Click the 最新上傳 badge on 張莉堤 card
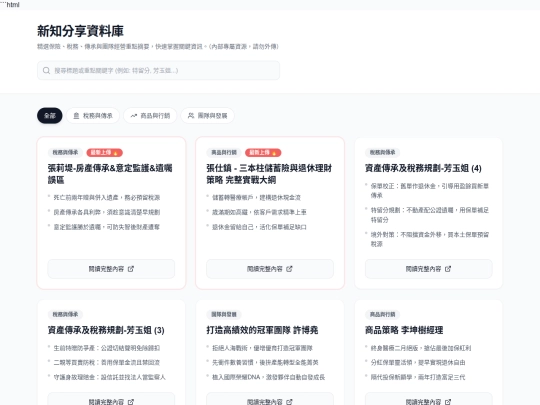This screenshot has height=405, width=540. 105,153
